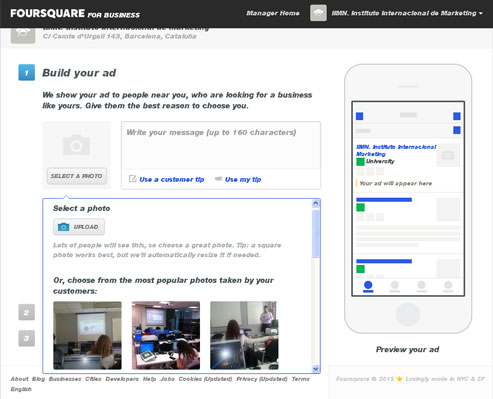Image resolution: width=493 pixels, height=399 pixels.
Task: Open the Cities footer link
Action: pos(93,379)
